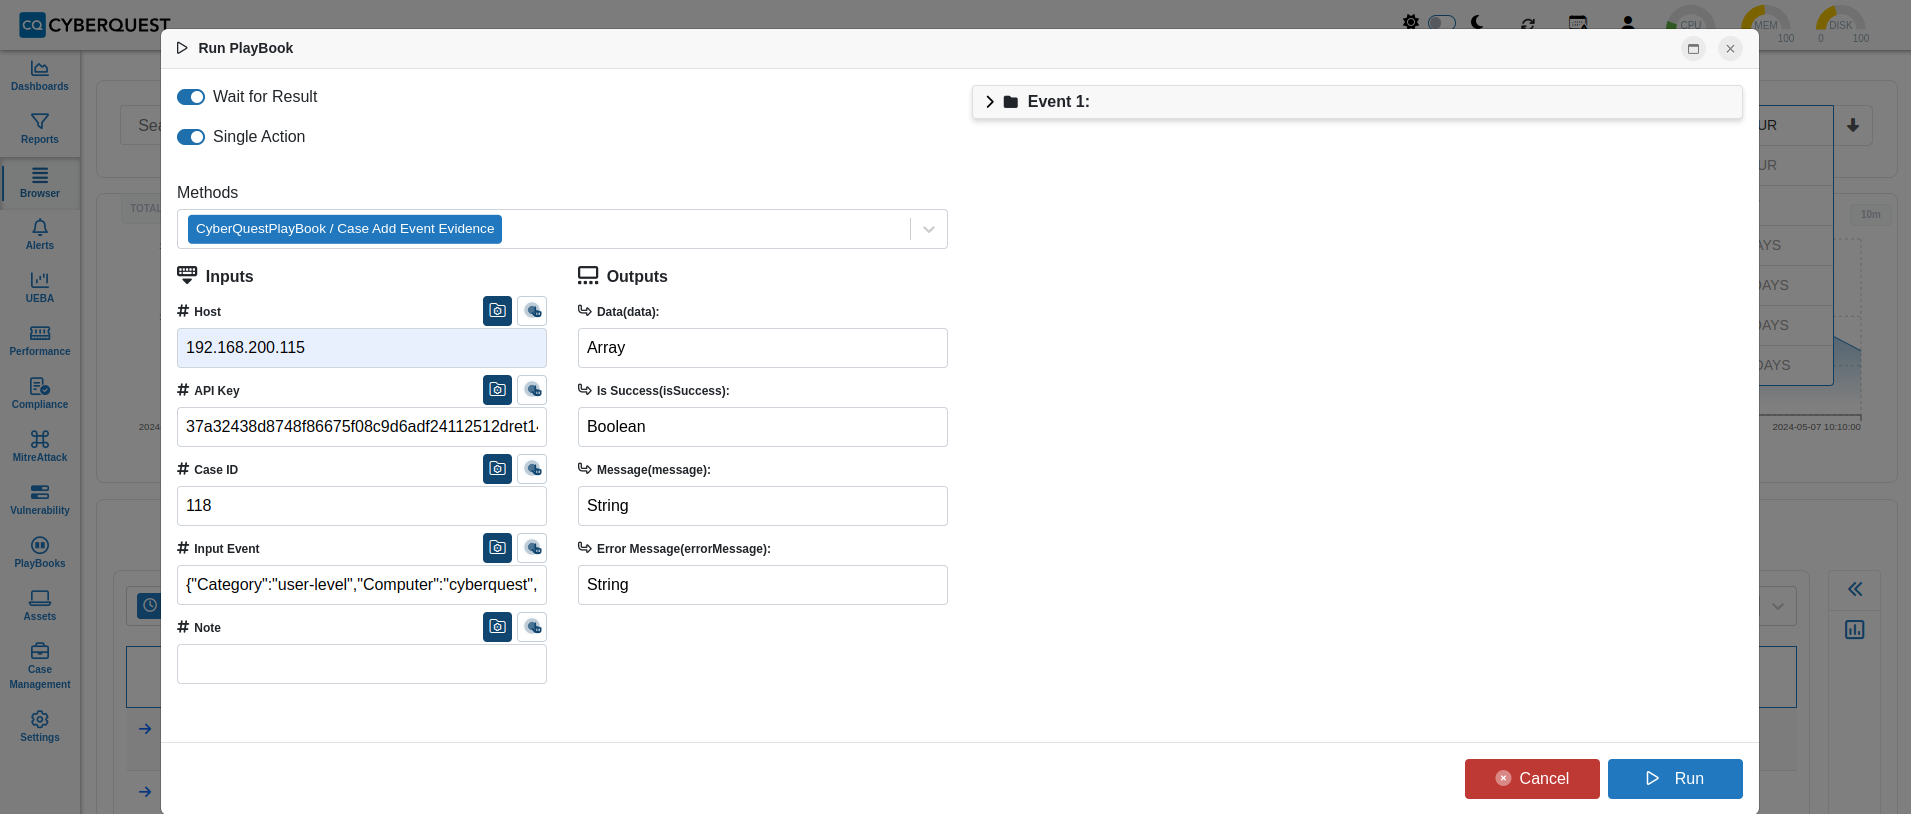Open Browser in the sidebar
Screen dimensions: 1911x814
click(40, 183)
